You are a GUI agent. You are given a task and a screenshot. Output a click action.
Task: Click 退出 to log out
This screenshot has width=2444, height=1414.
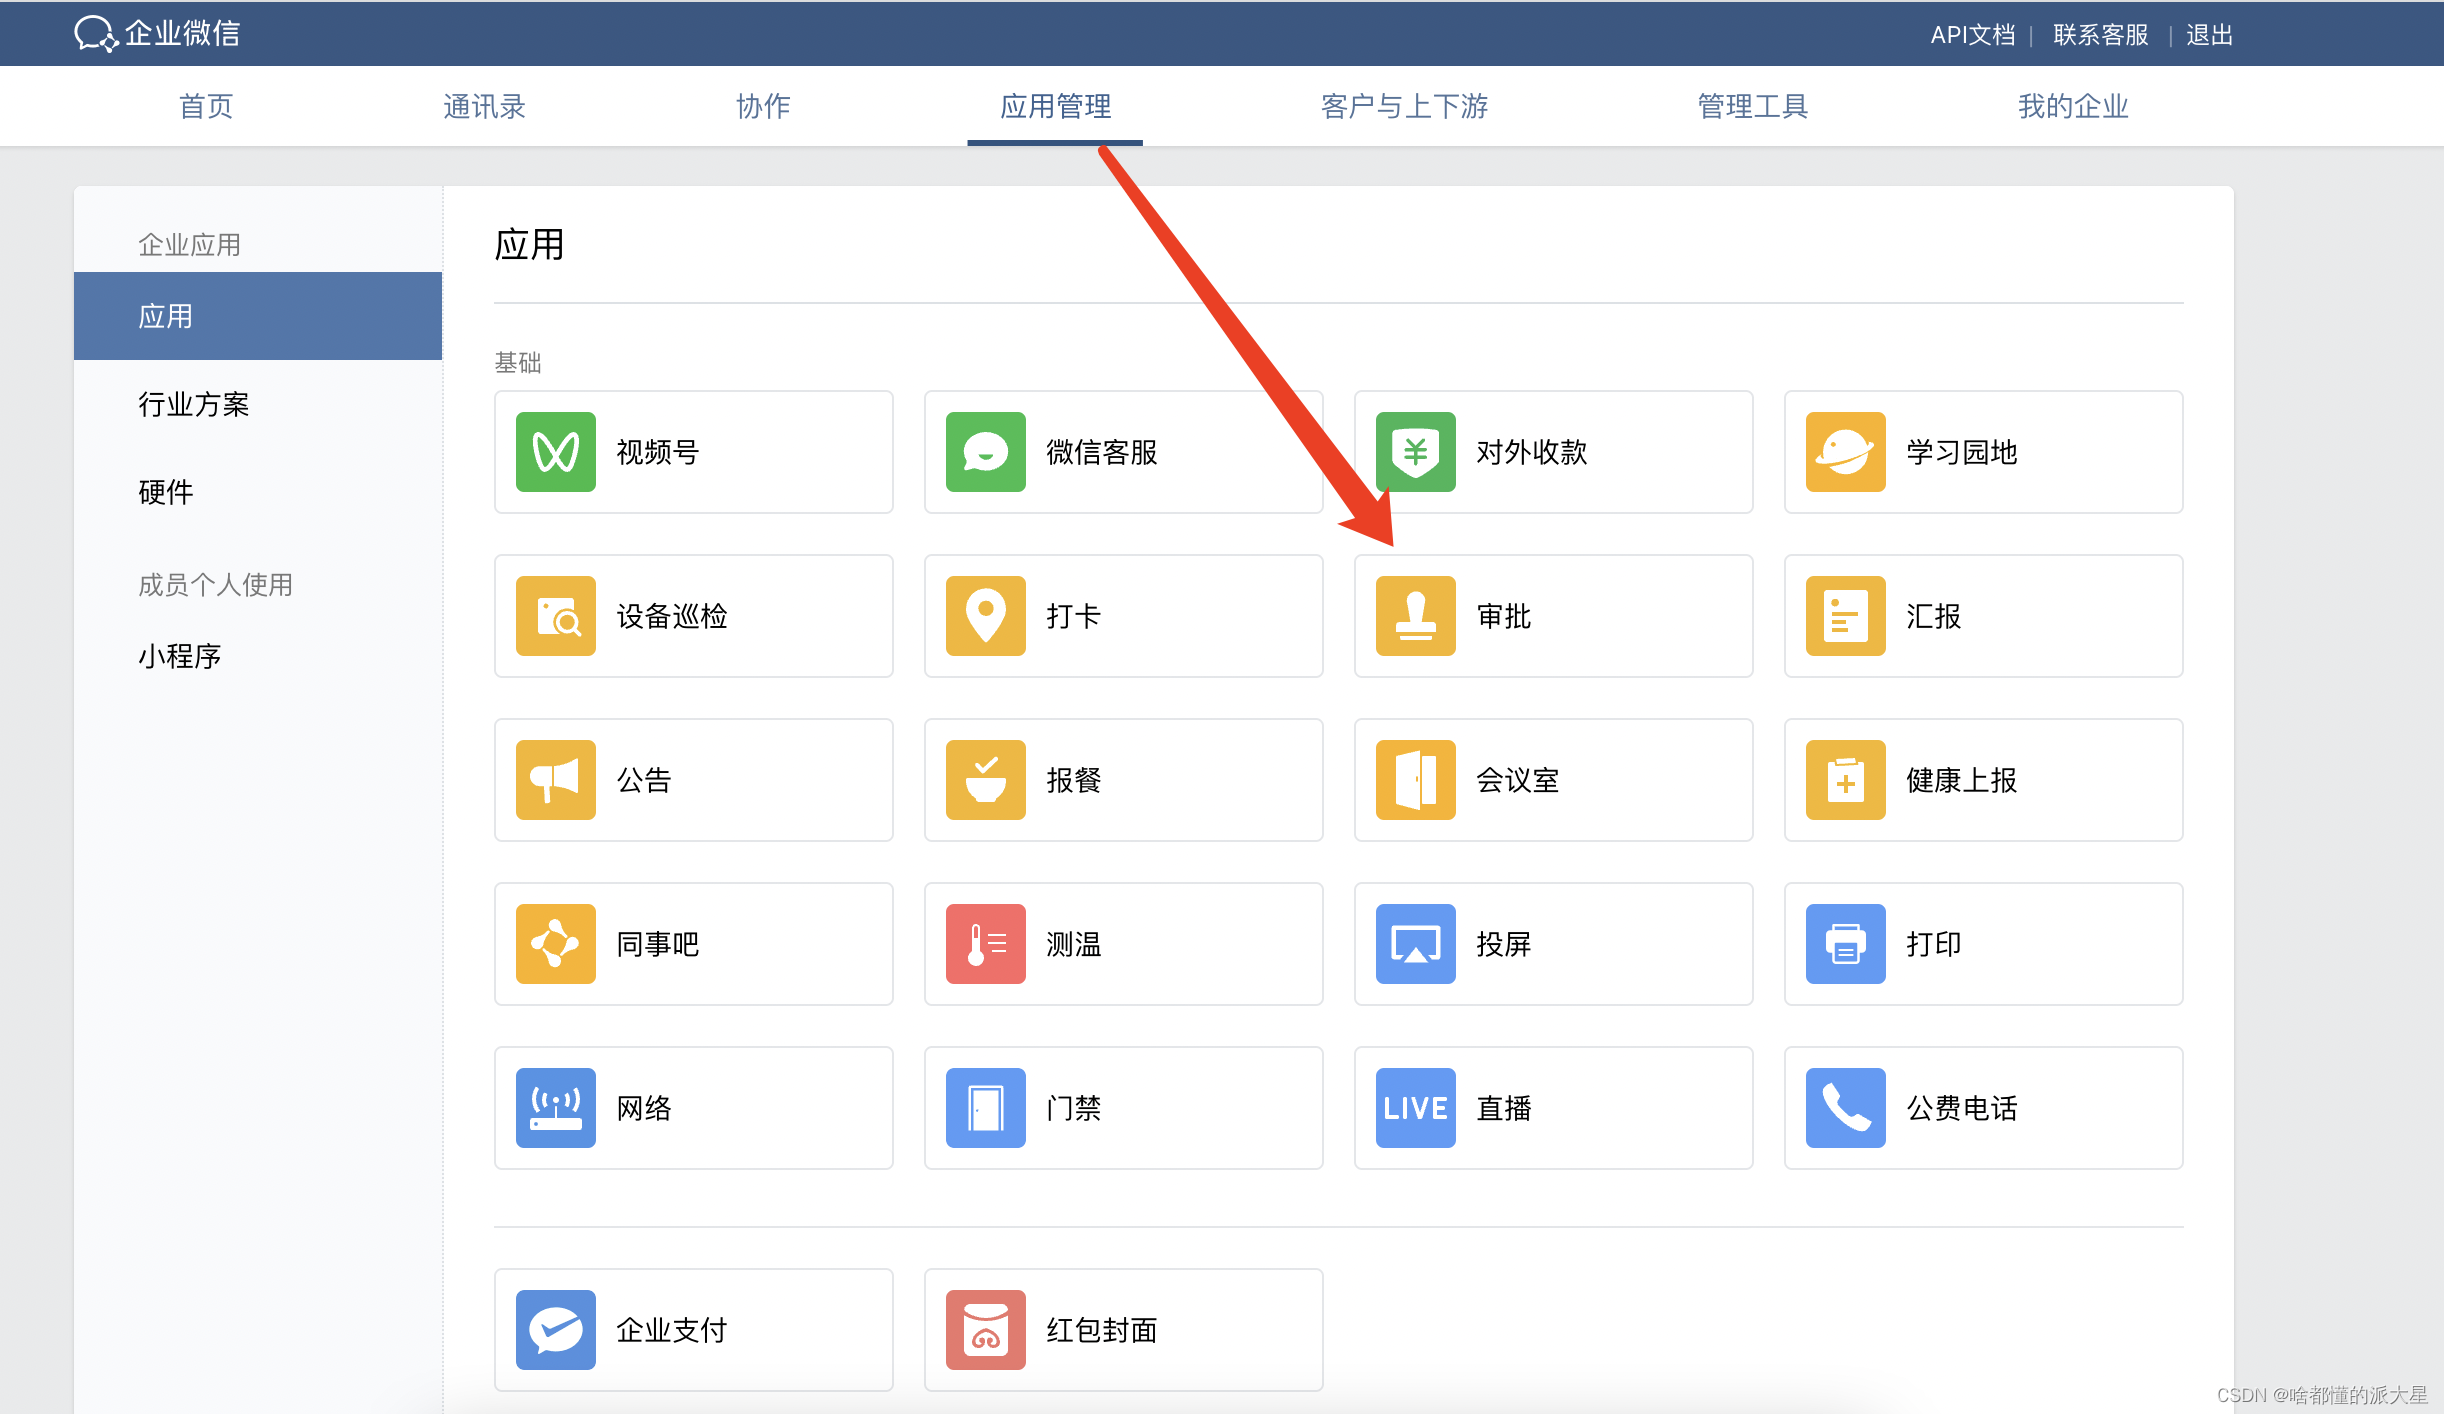click(2209, 35)
